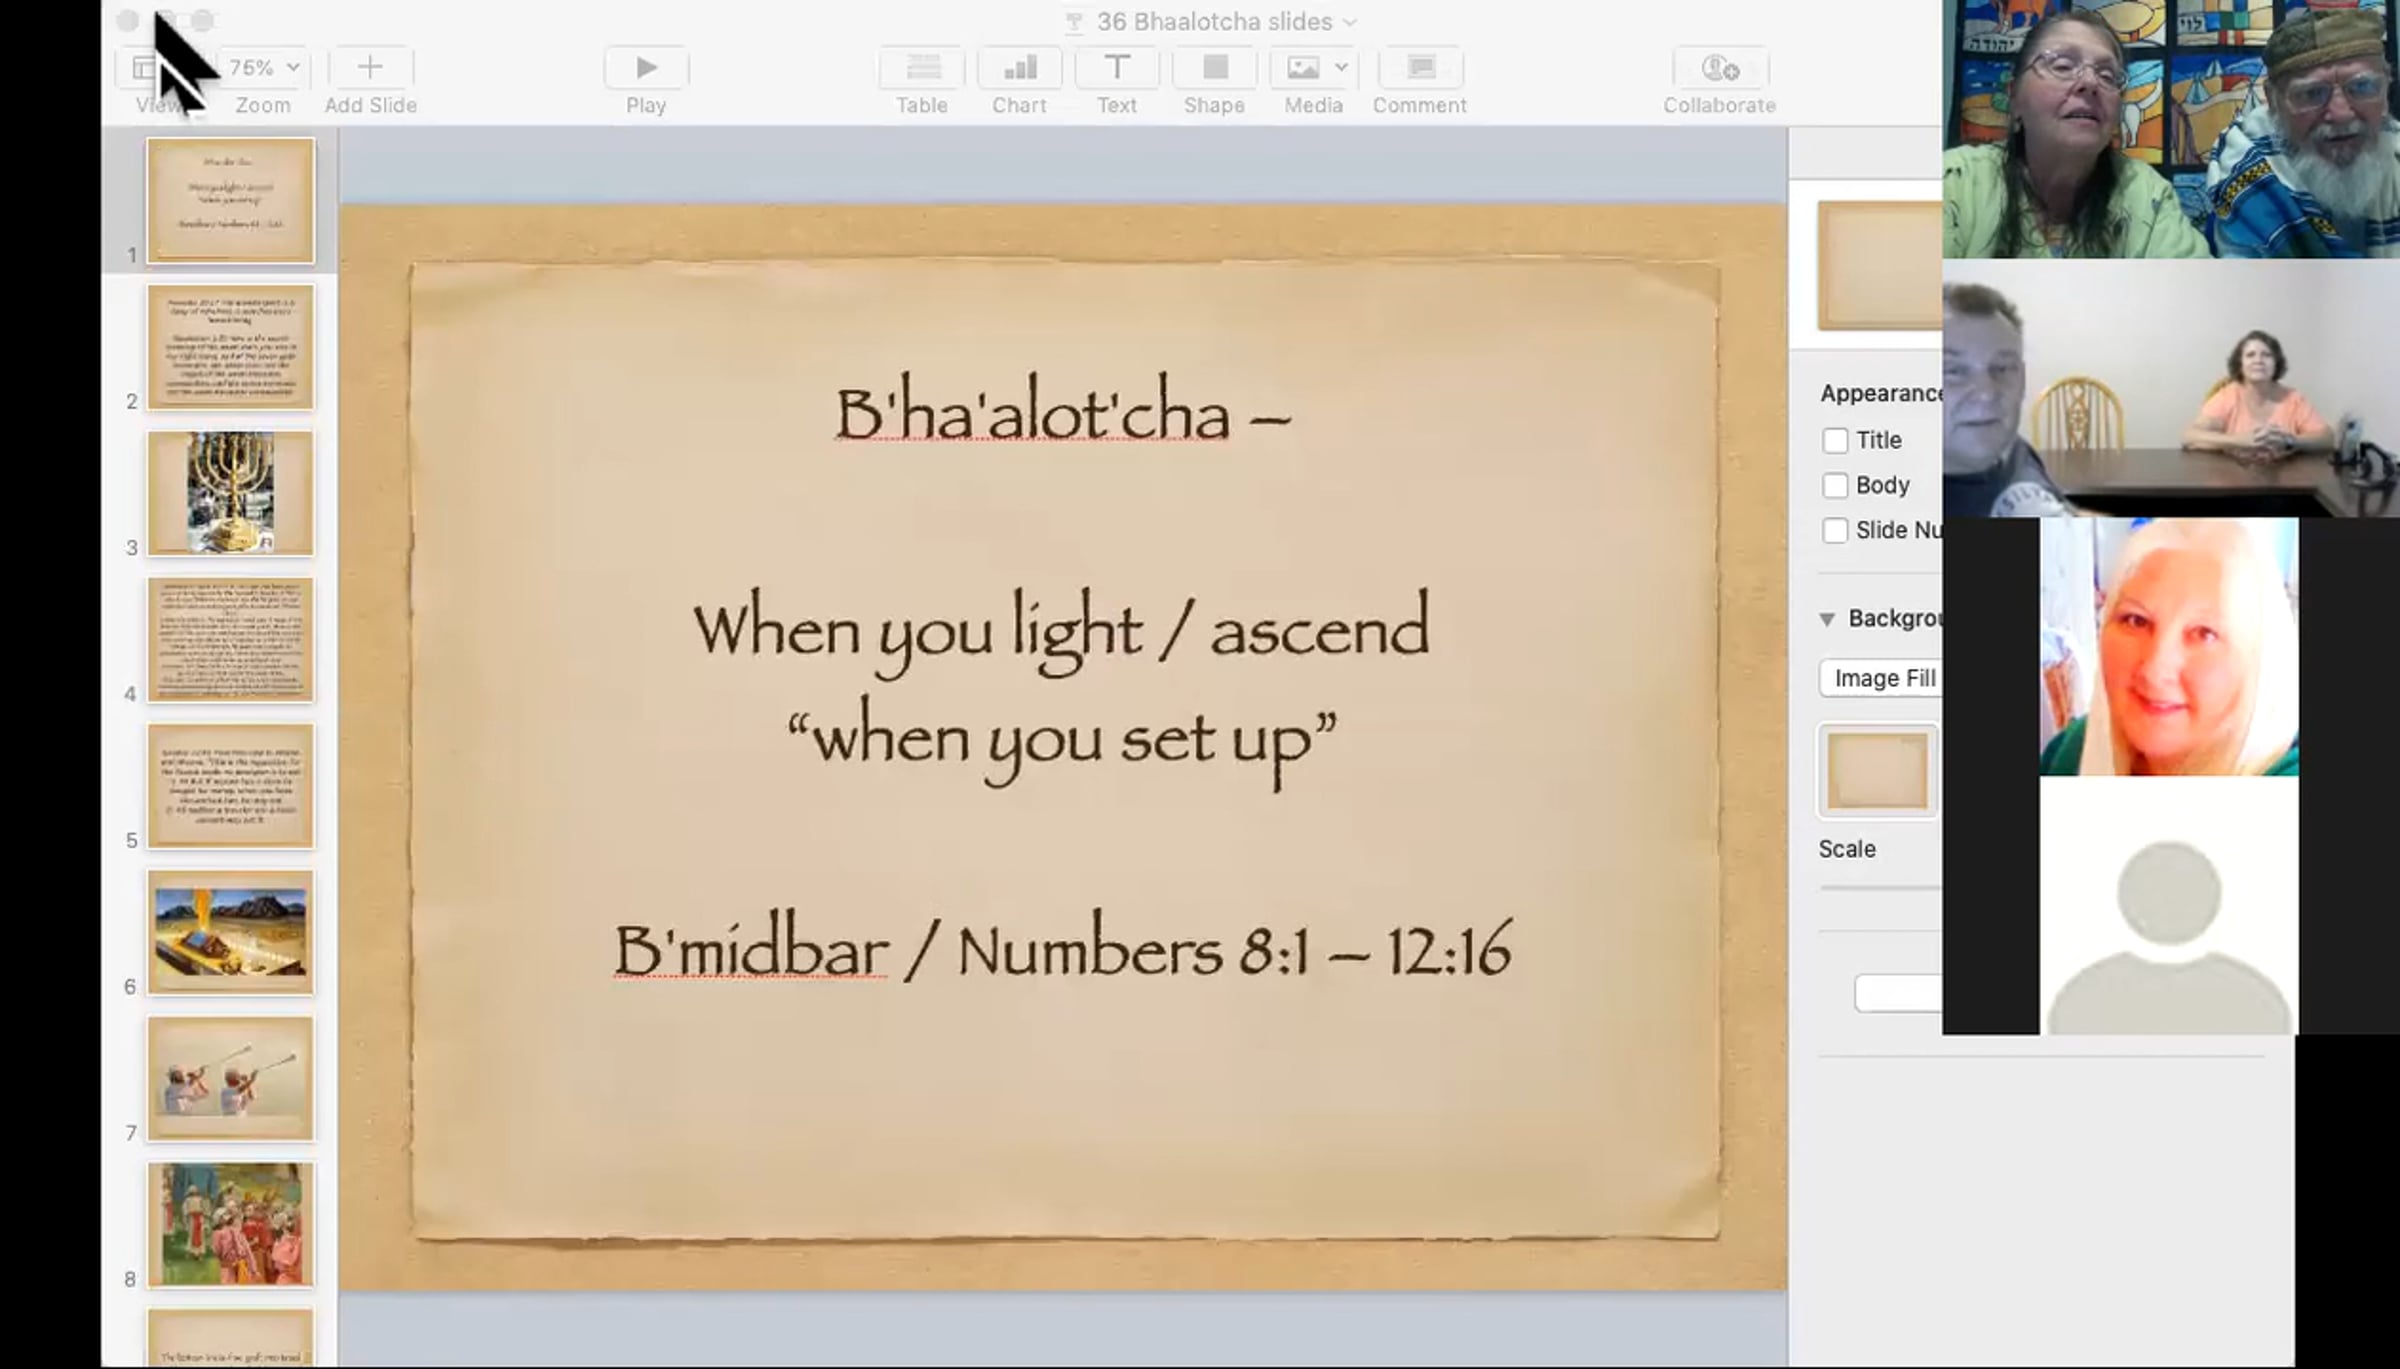Click the Add Slide plus icon
Screen dimensions: 2400x1369
click(x=370, y=68)
